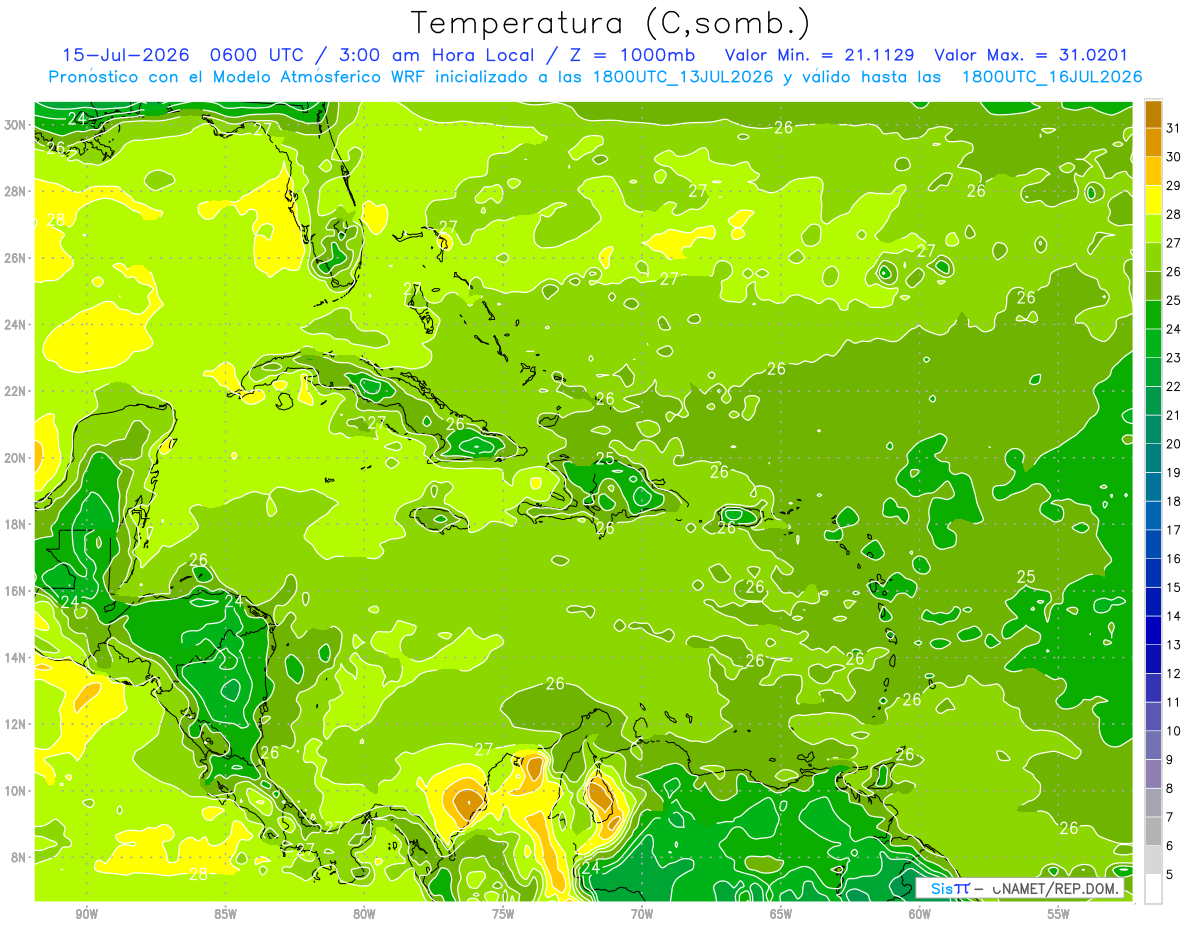
Task: Click the dark orange legend swatch above 31
Action: point(1153,114)
